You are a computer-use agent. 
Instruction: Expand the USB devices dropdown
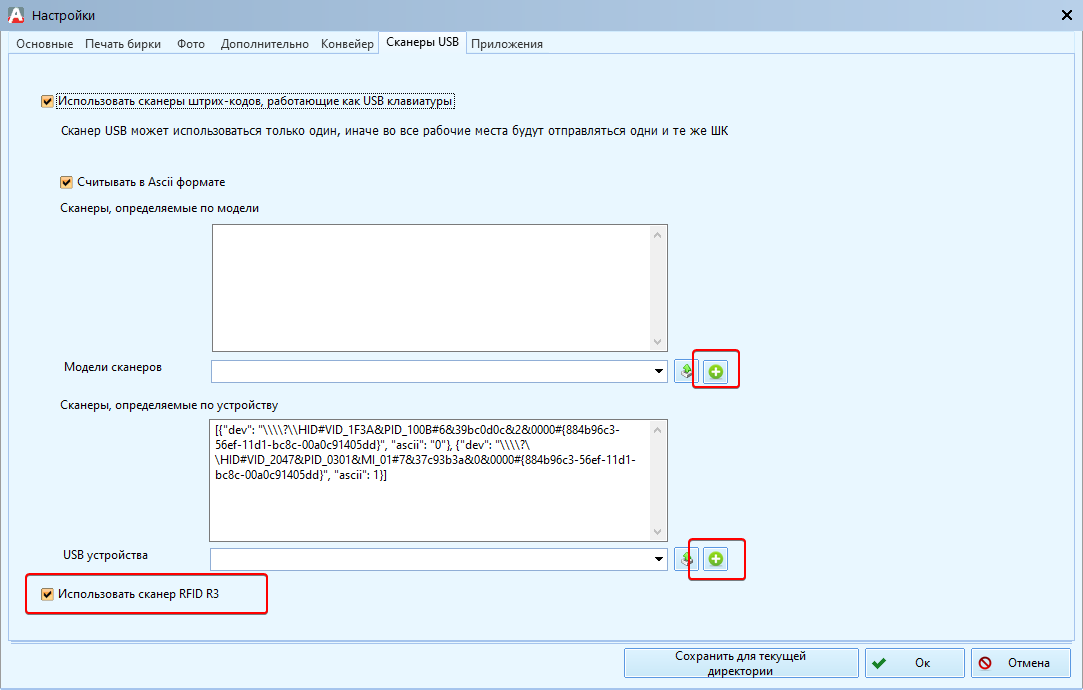coord(659,559)
